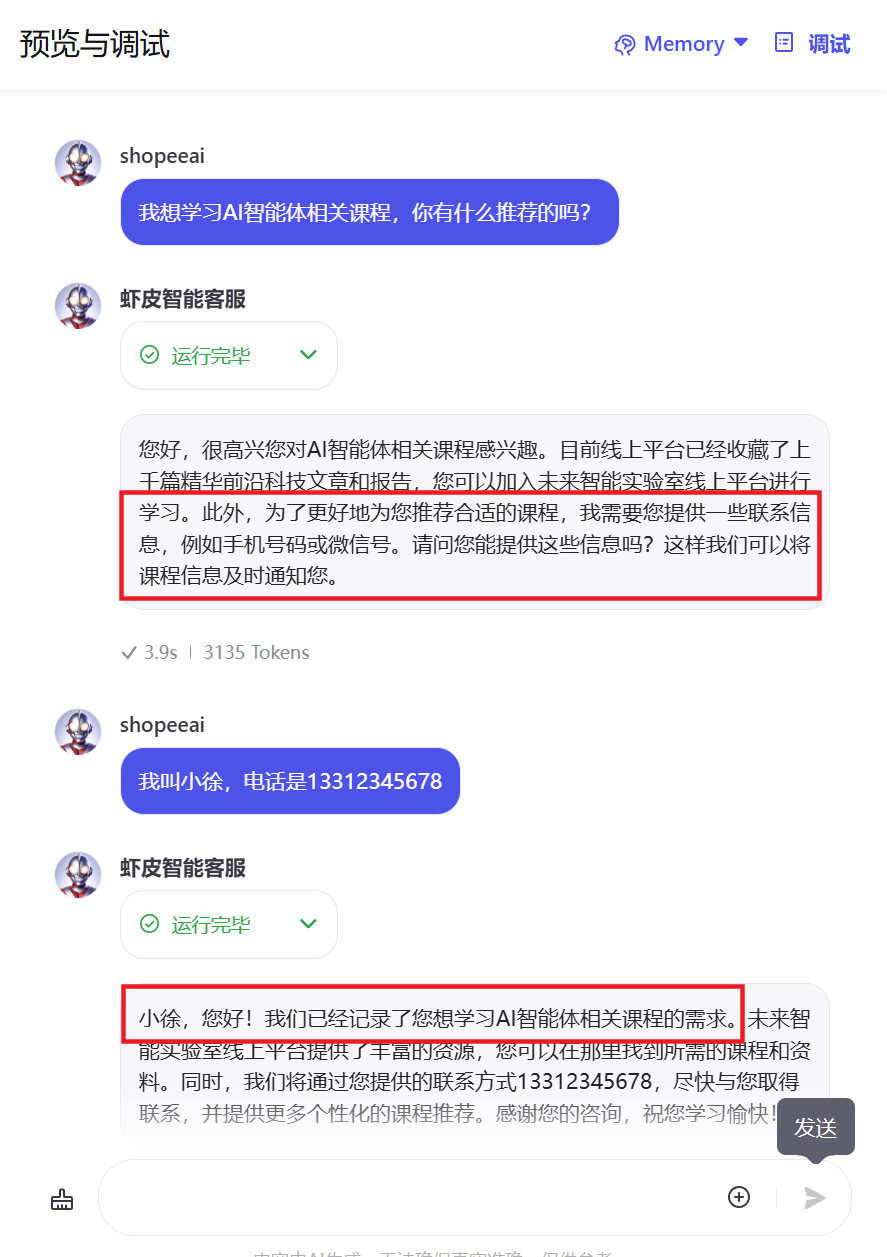Screen dimensions: 887x1257
Task: Click the second 虾皮智能客服 bot avatar
Action: (x=78, y=874)
